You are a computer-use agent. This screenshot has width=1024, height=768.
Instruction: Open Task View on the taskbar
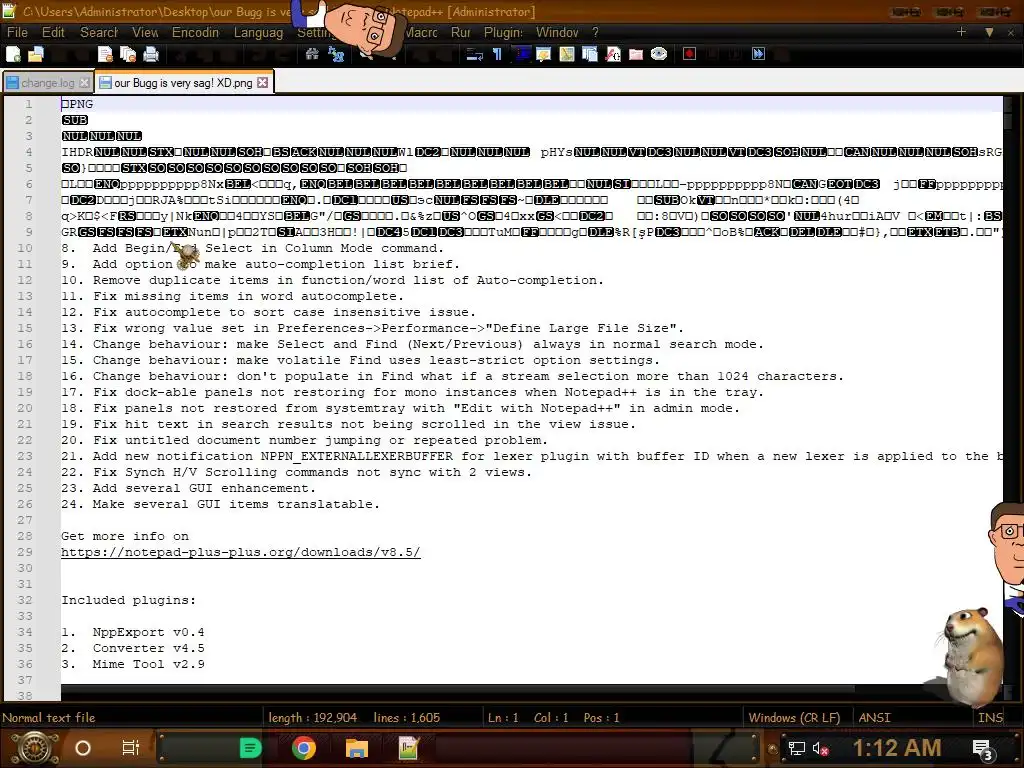point(131,748)
